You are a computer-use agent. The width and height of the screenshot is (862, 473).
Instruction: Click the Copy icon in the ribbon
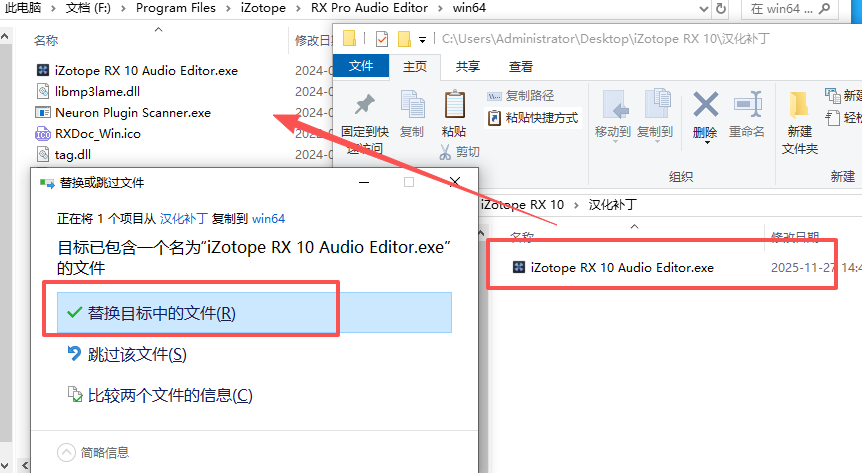[x=412, y=104]
